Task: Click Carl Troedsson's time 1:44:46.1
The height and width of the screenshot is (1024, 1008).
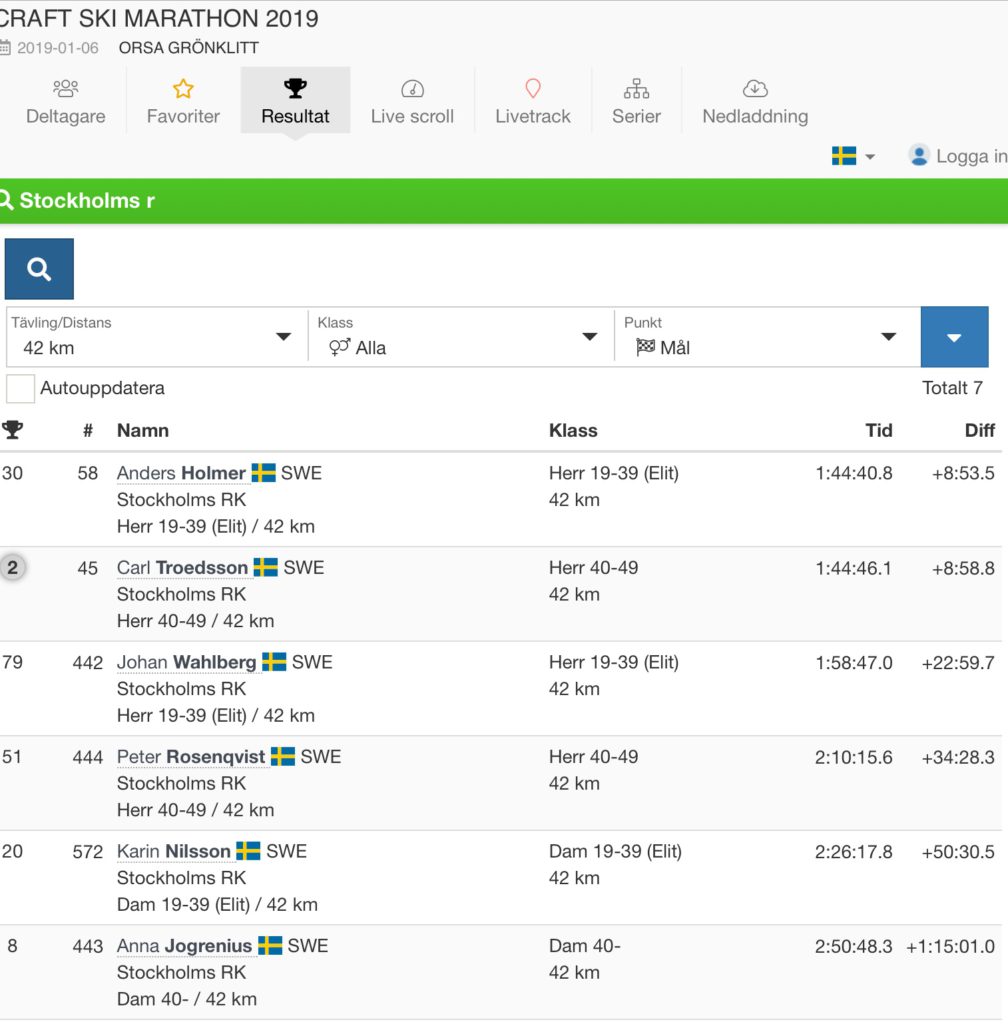Action: 853,568
